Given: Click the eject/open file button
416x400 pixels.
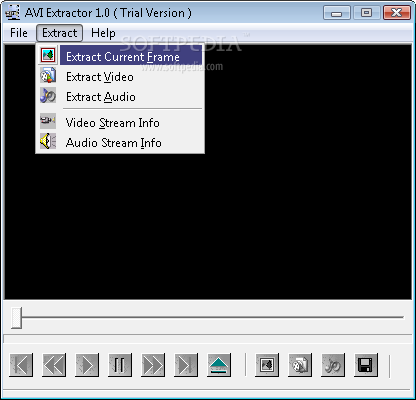Looking at the screenshot, I should pyautogui.click(x=219, y=365).
